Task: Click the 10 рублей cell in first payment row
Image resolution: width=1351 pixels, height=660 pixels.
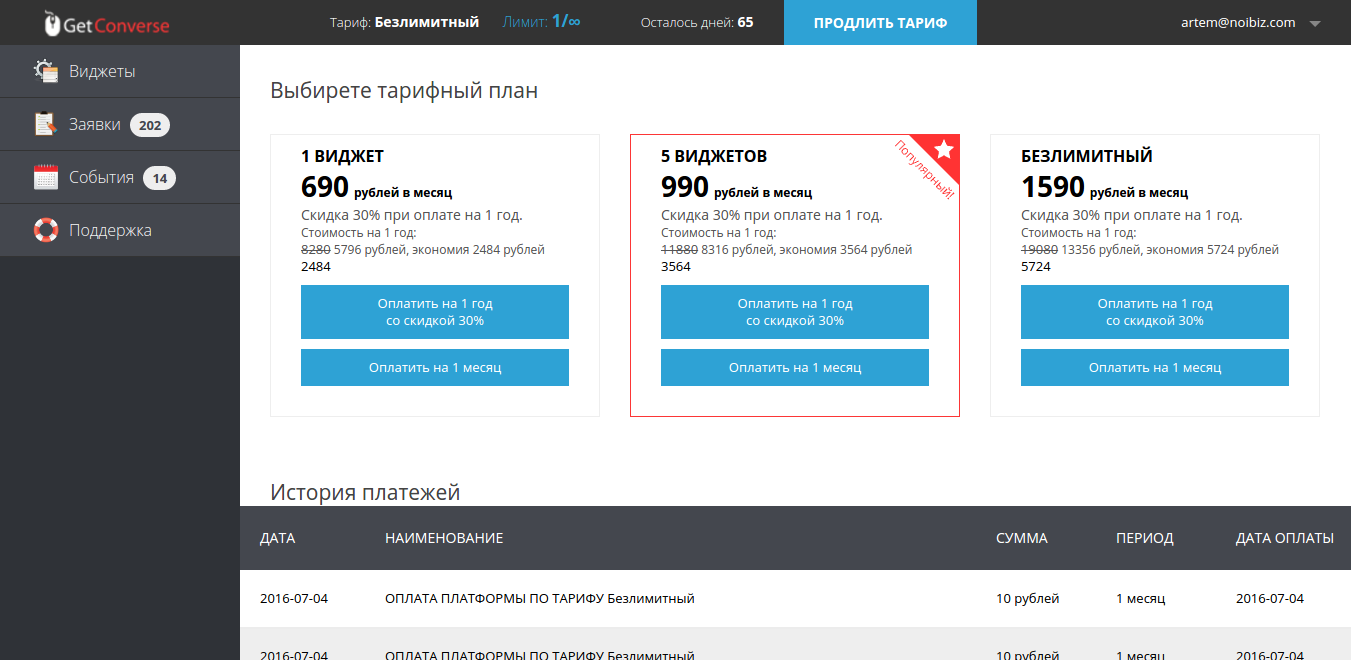Action: (1028, 599)
